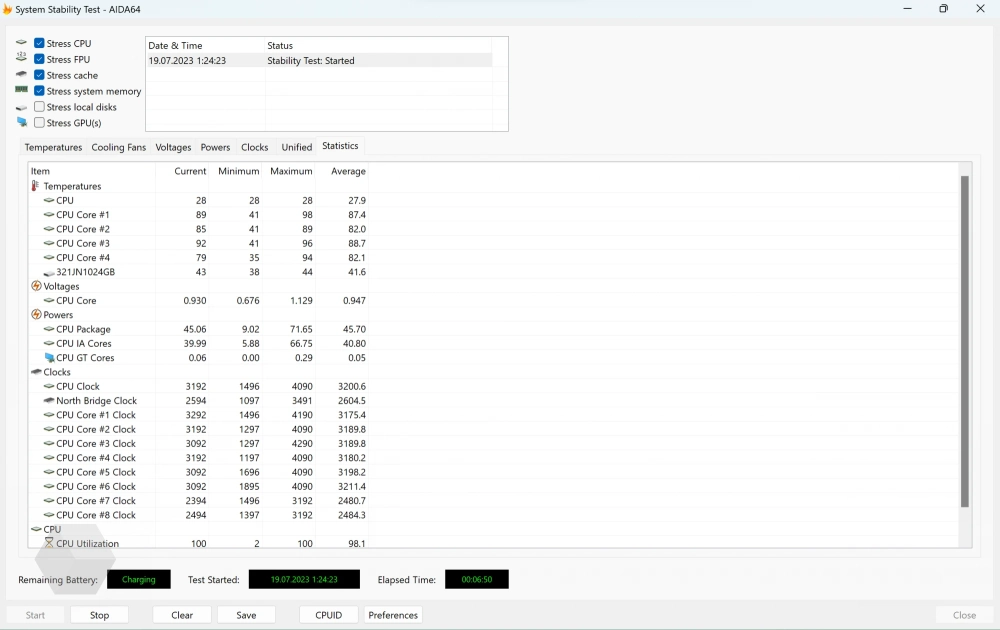This screenshot has width=1000, height=630.
Task: Click the Voltages category lightning icon
Action: click(x=36, y=286)
